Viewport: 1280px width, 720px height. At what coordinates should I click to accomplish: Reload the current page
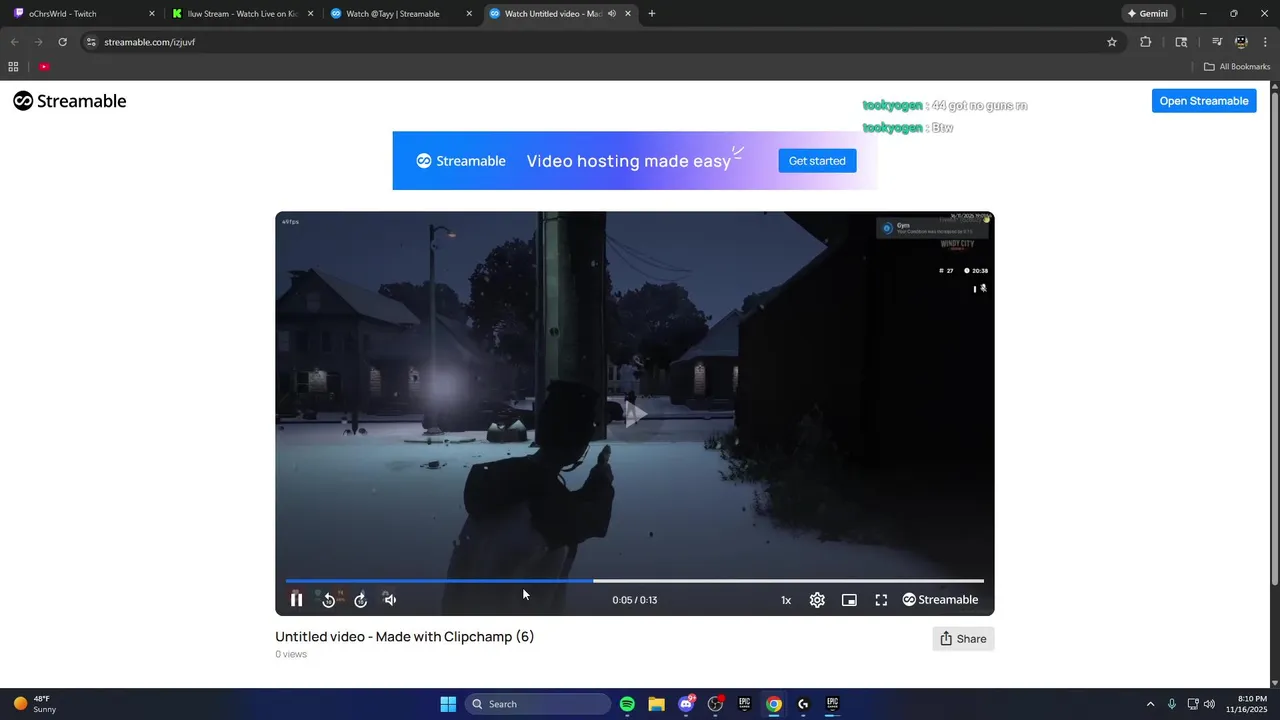[62, 42]
